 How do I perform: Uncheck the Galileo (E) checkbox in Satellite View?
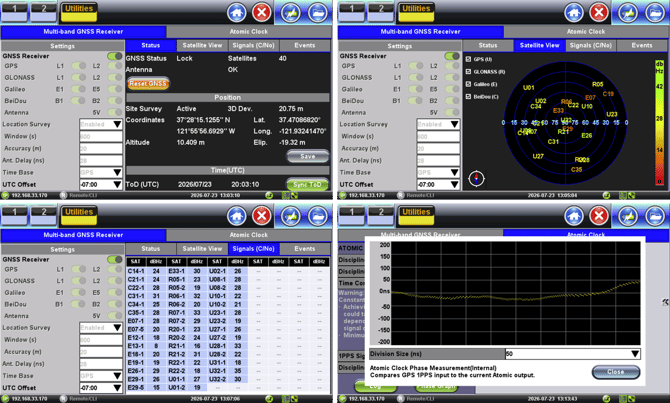pos(468,84)
